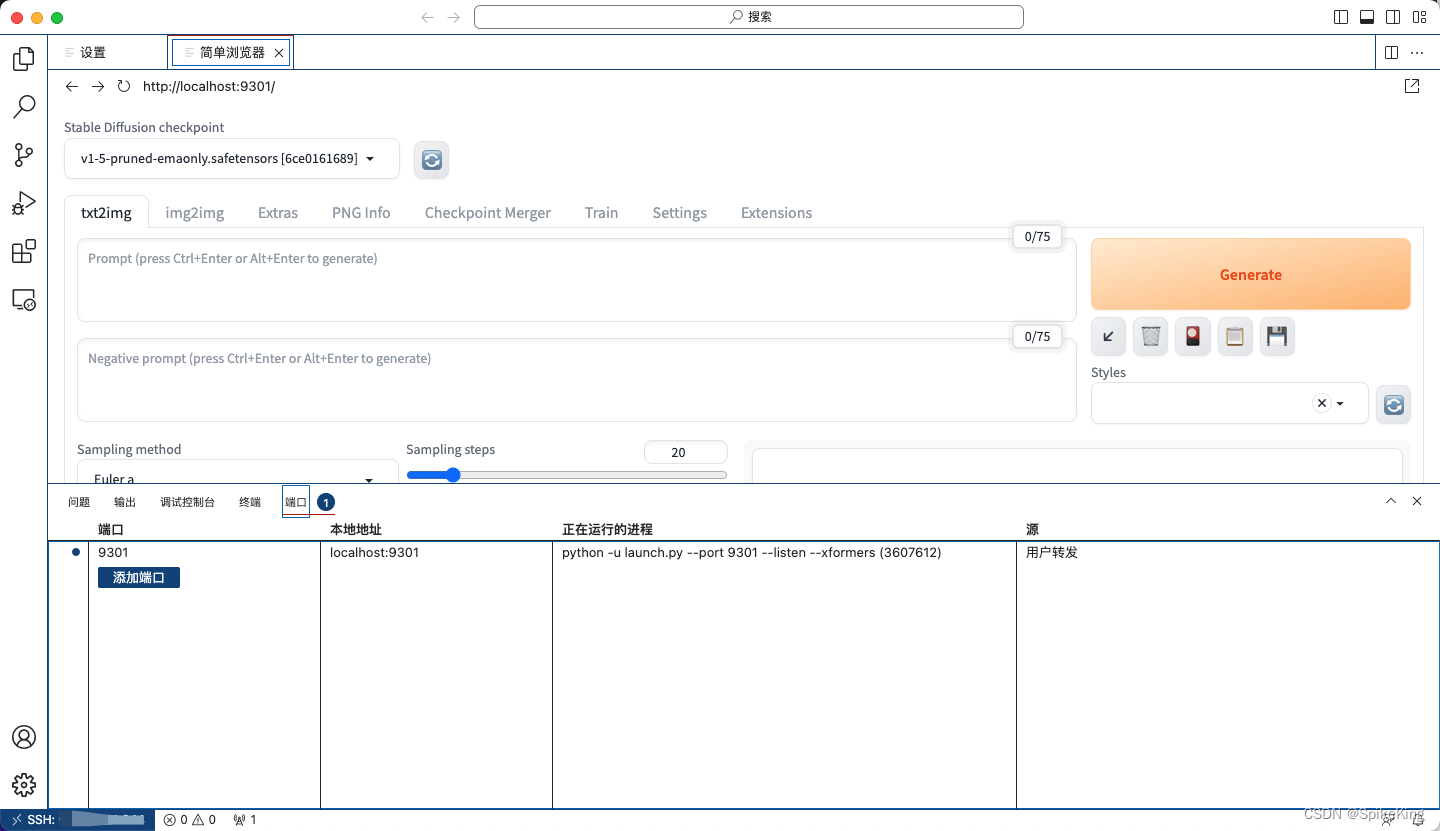Switch to Extras tab
The height and width of the screenshot is (831, 1440).
coord(278,213)
